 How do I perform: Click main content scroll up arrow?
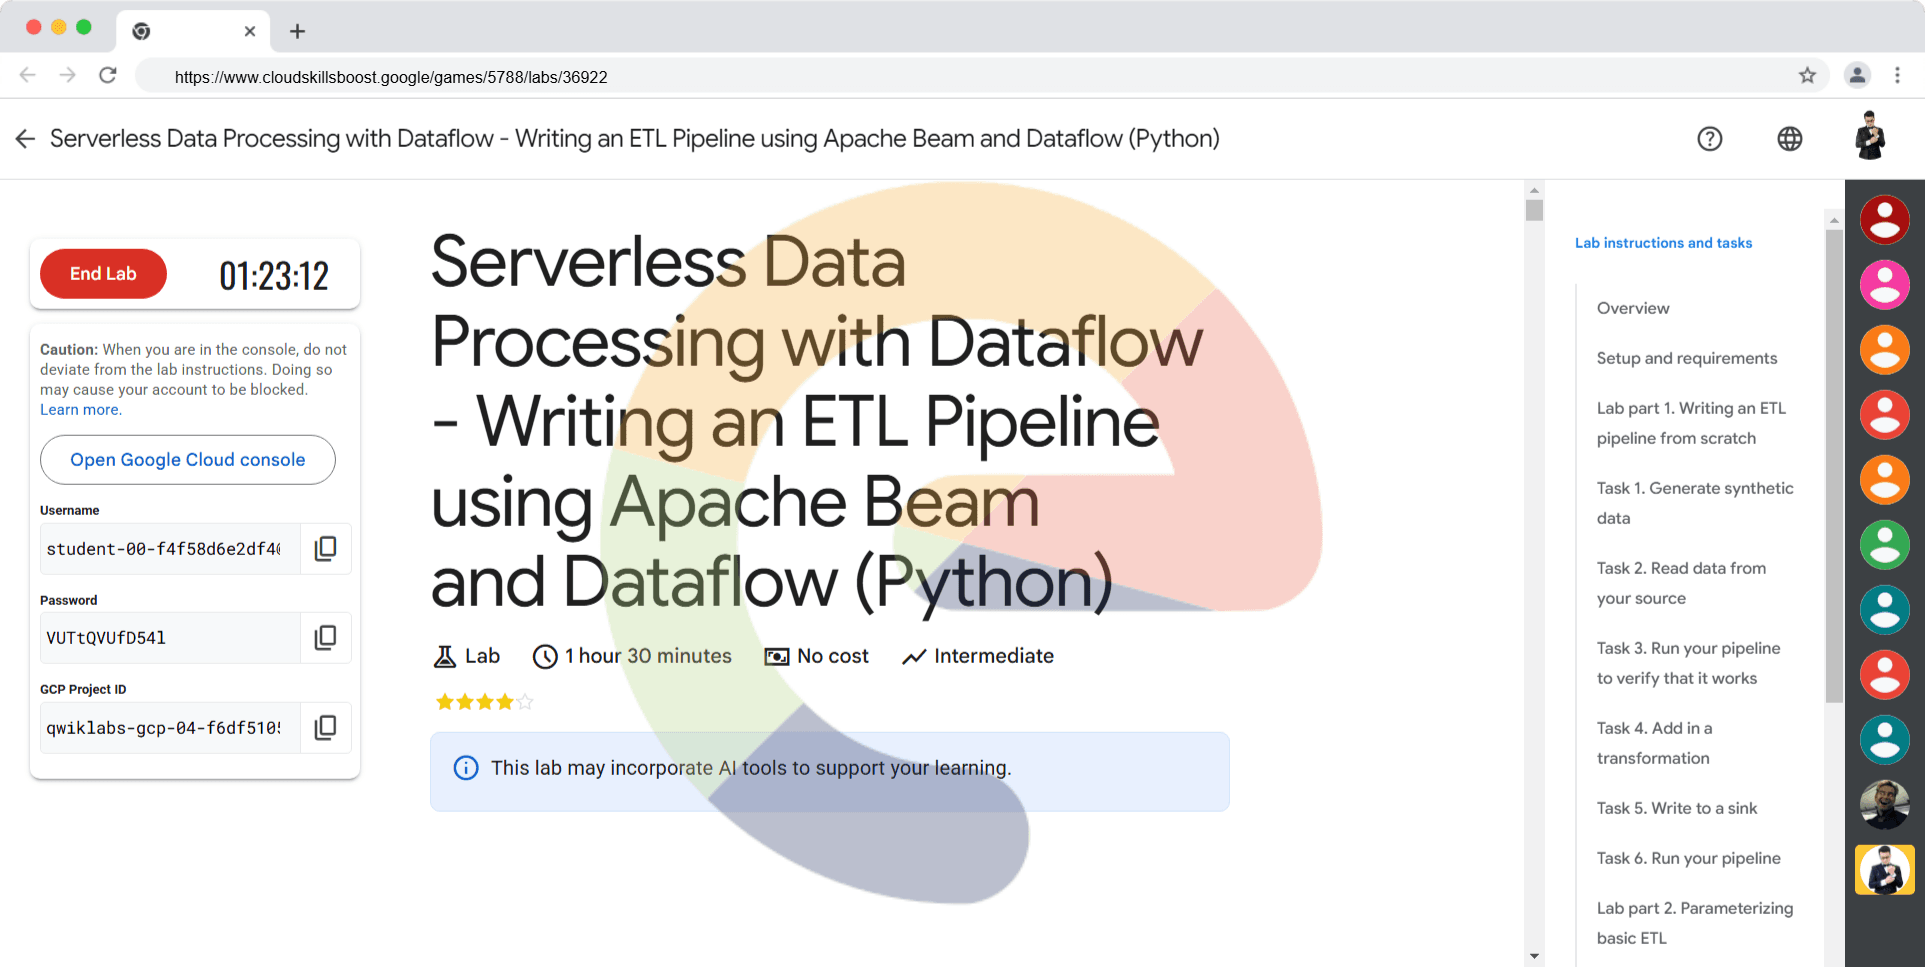click(x=1534, y=190)
